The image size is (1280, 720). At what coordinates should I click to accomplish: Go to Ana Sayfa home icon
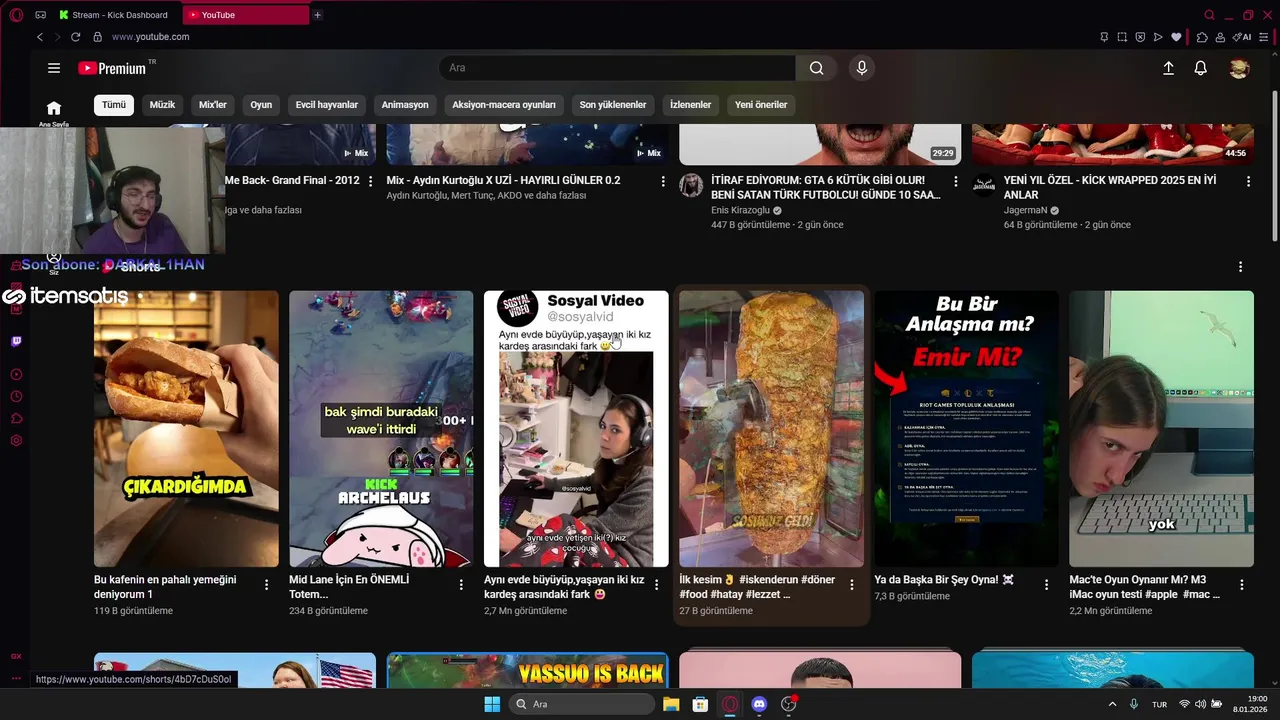[54, 108]
